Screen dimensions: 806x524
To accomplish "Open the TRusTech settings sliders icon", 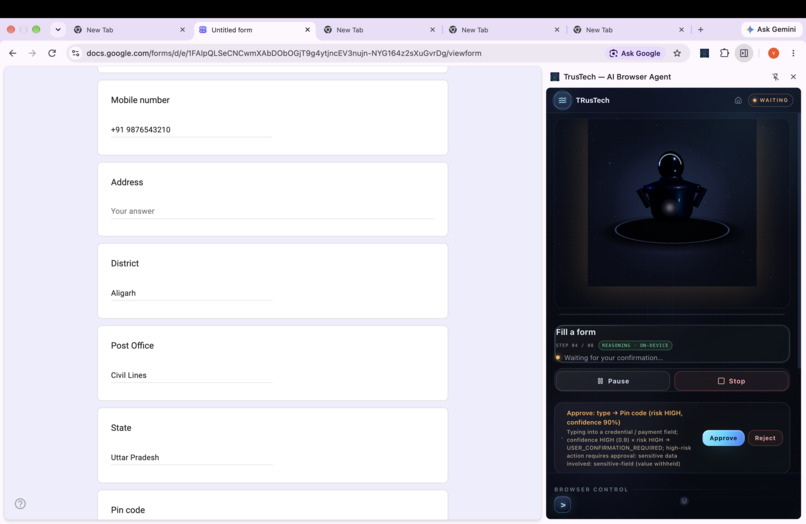I will coord(562,100).
